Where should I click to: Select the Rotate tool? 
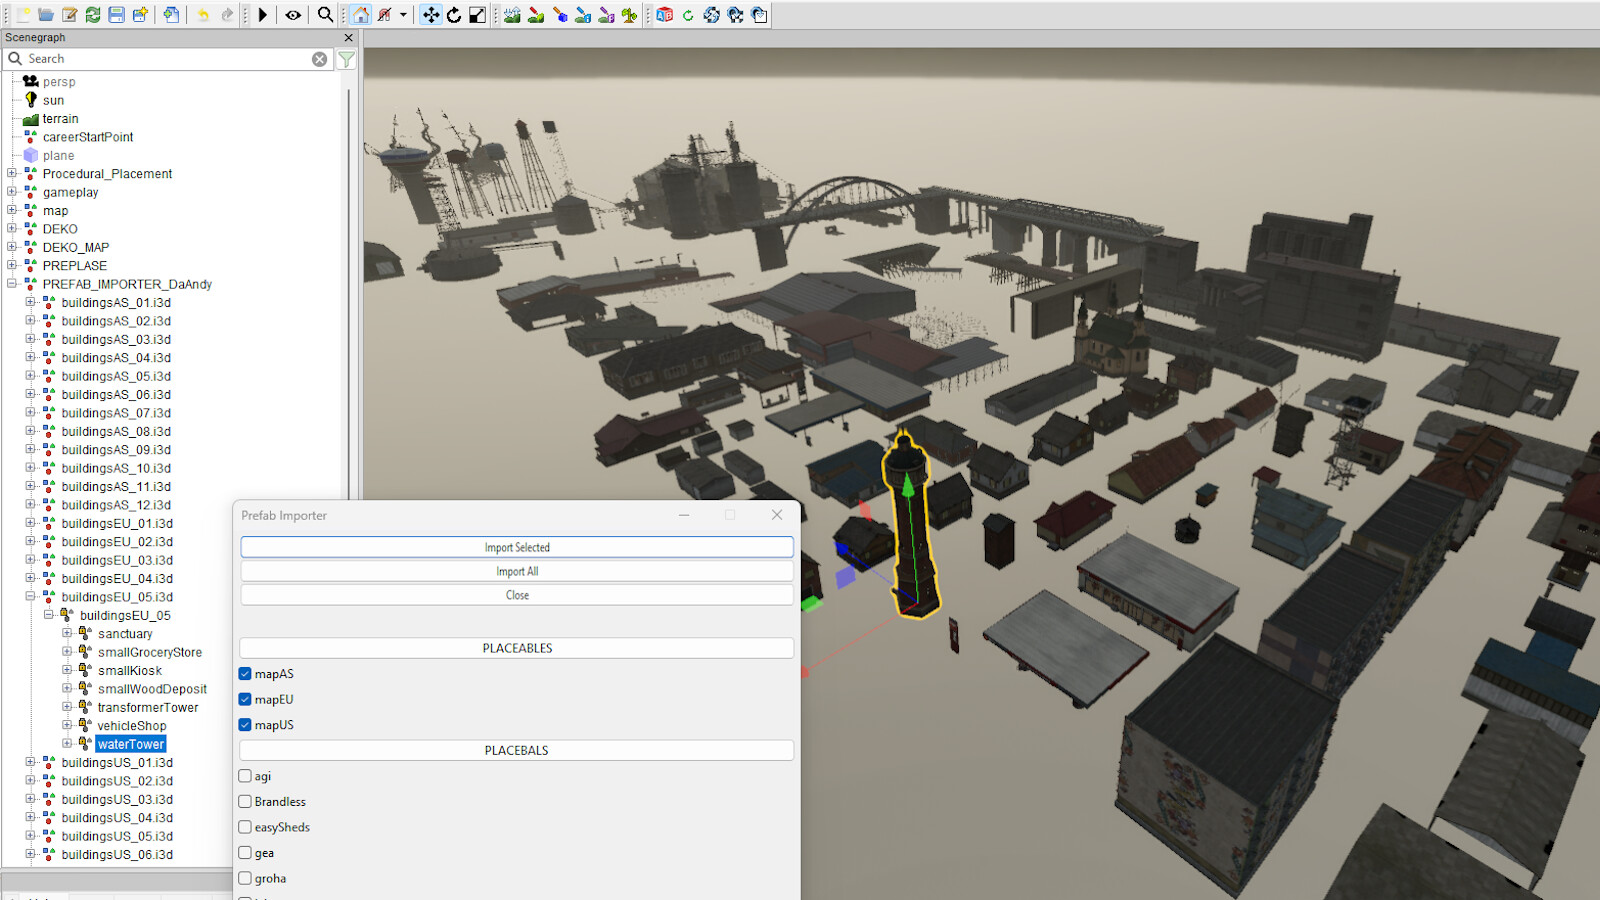point(454,15)
